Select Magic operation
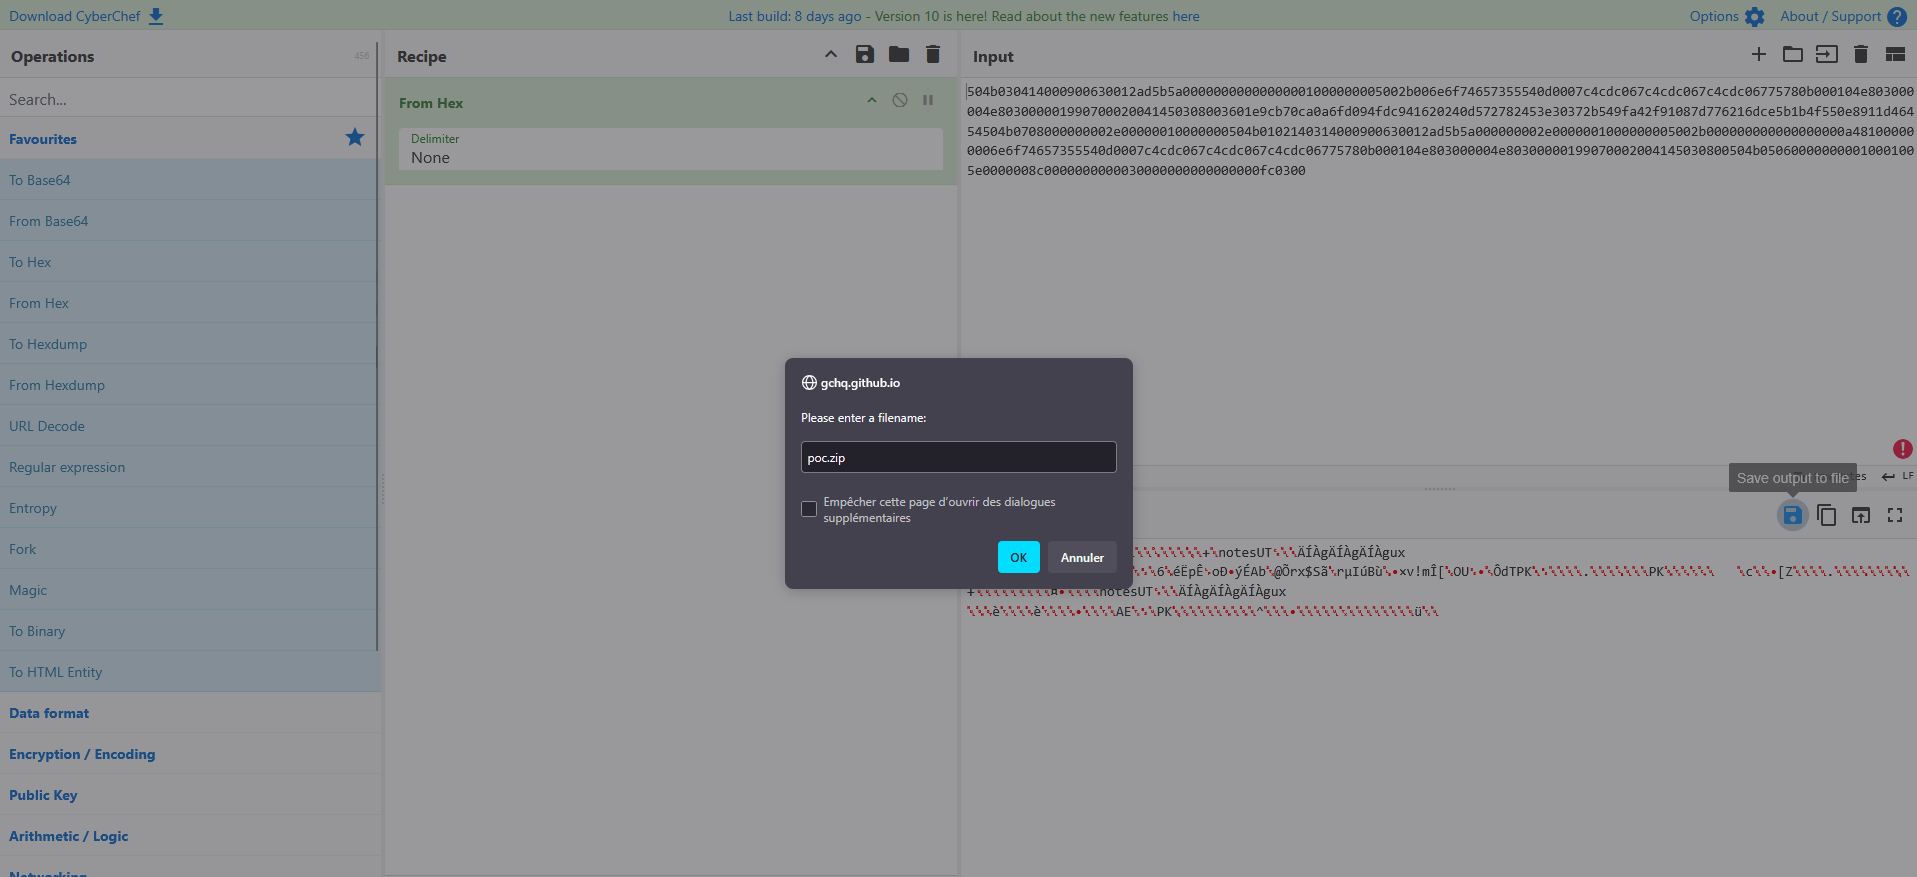 [188, 590]
